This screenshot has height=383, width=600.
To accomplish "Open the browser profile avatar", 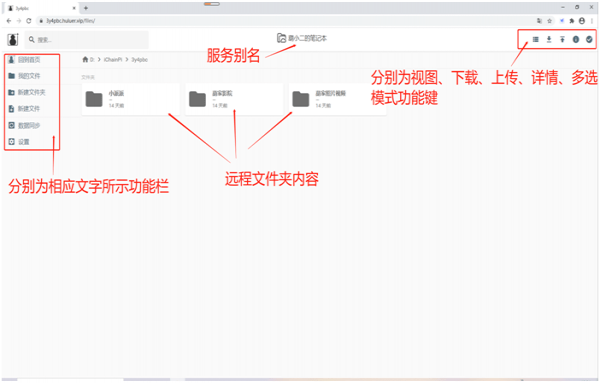I will 582,21.
